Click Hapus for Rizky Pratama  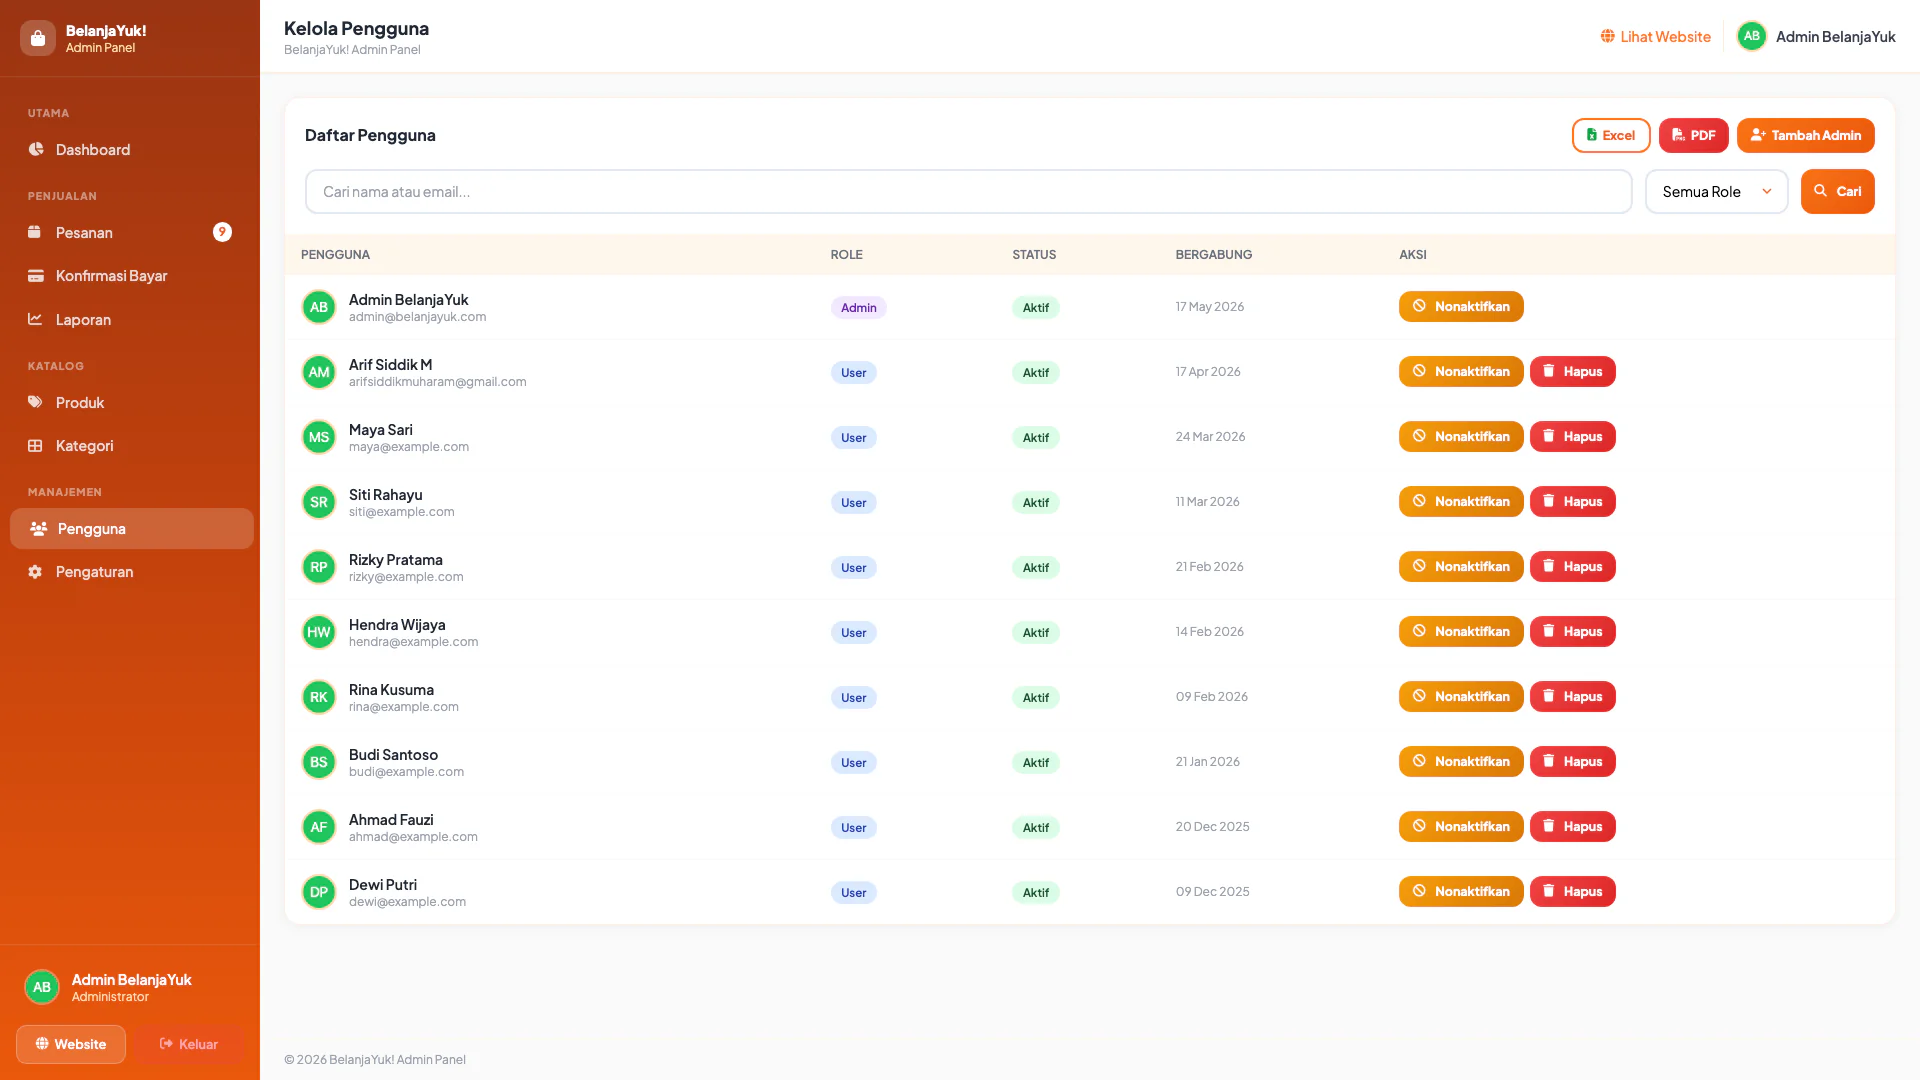tap(1572, 567)
